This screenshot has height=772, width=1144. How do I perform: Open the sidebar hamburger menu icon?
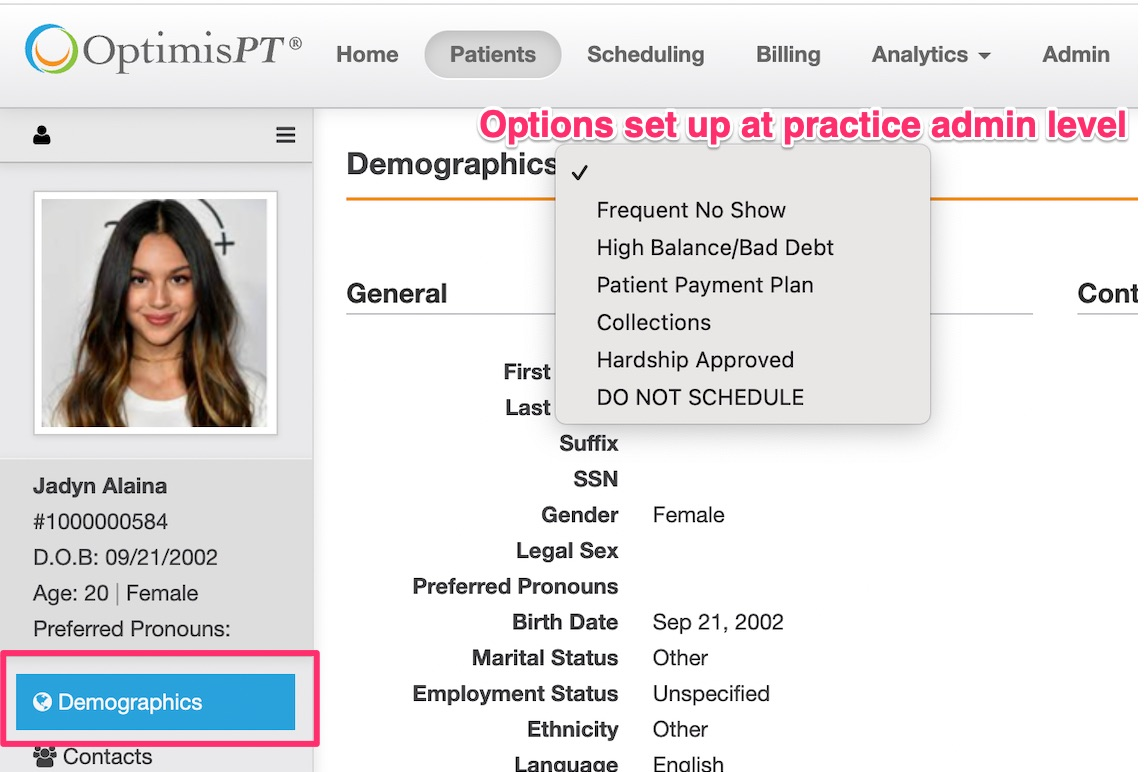286,135
